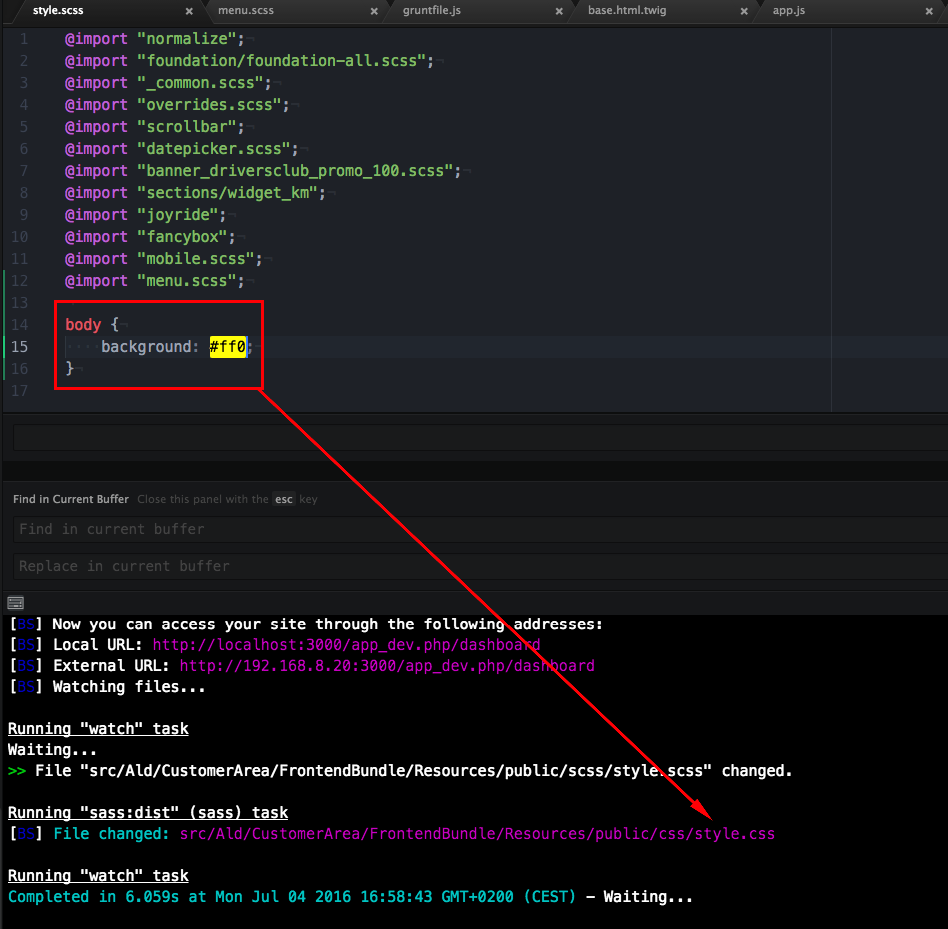This screenshot has height=929, width=948.
Task: Click the last Running "watch" task heading
Action: [98, 876]
